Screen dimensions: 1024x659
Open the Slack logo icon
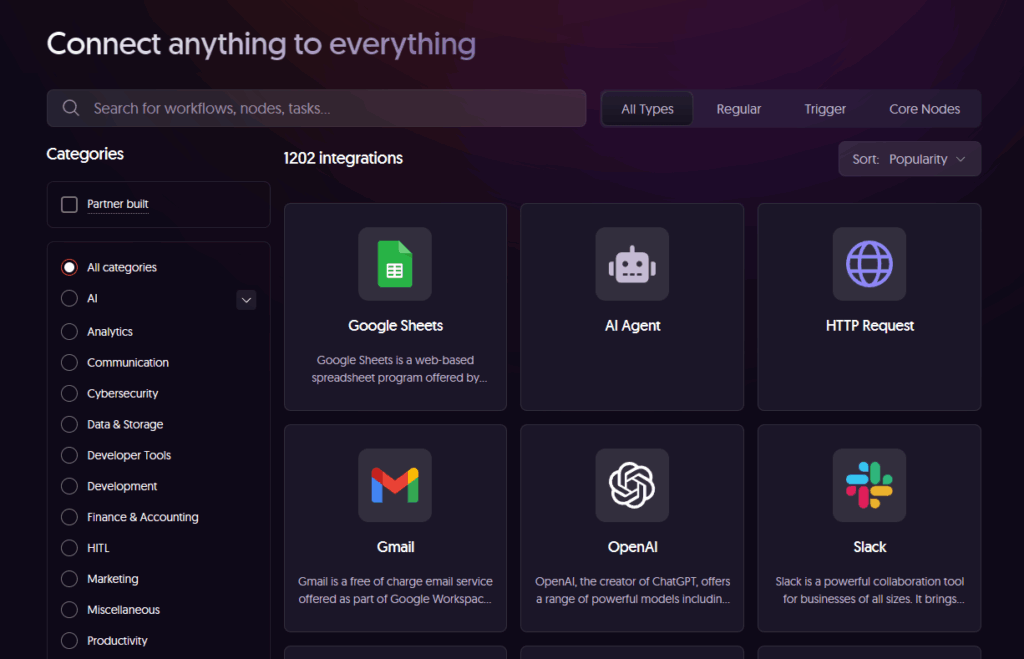(x=869, y=485)
